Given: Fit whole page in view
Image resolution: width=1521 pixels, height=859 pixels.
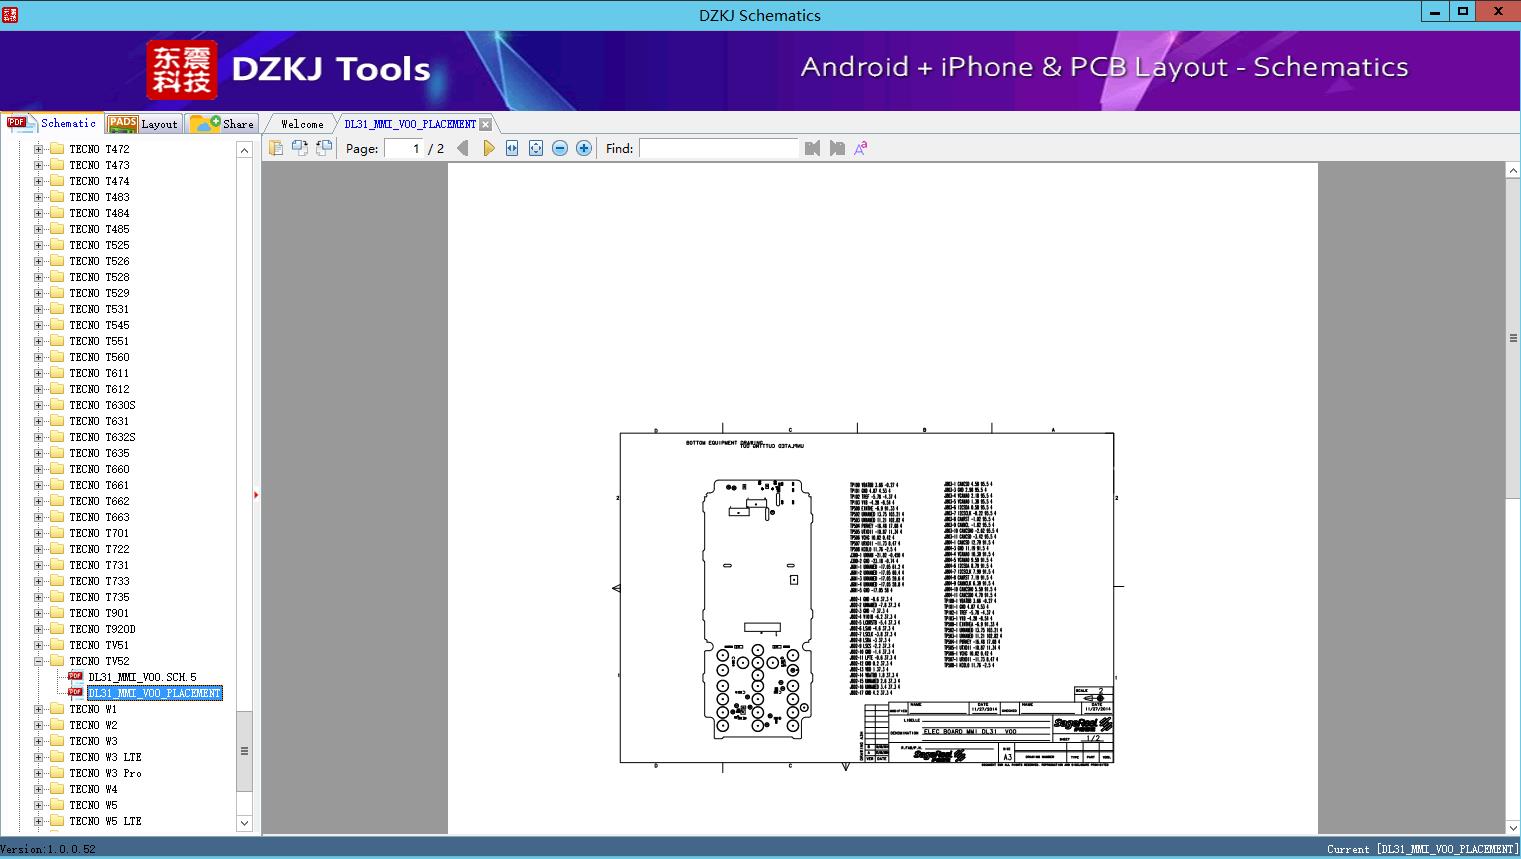Looking at the screenshot, I should point(536,148).
